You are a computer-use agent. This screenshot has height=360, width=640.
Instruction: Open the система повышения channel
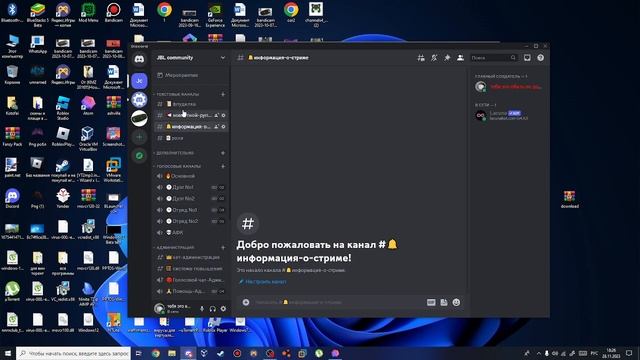pyautogui.click(x=191, y=269)
